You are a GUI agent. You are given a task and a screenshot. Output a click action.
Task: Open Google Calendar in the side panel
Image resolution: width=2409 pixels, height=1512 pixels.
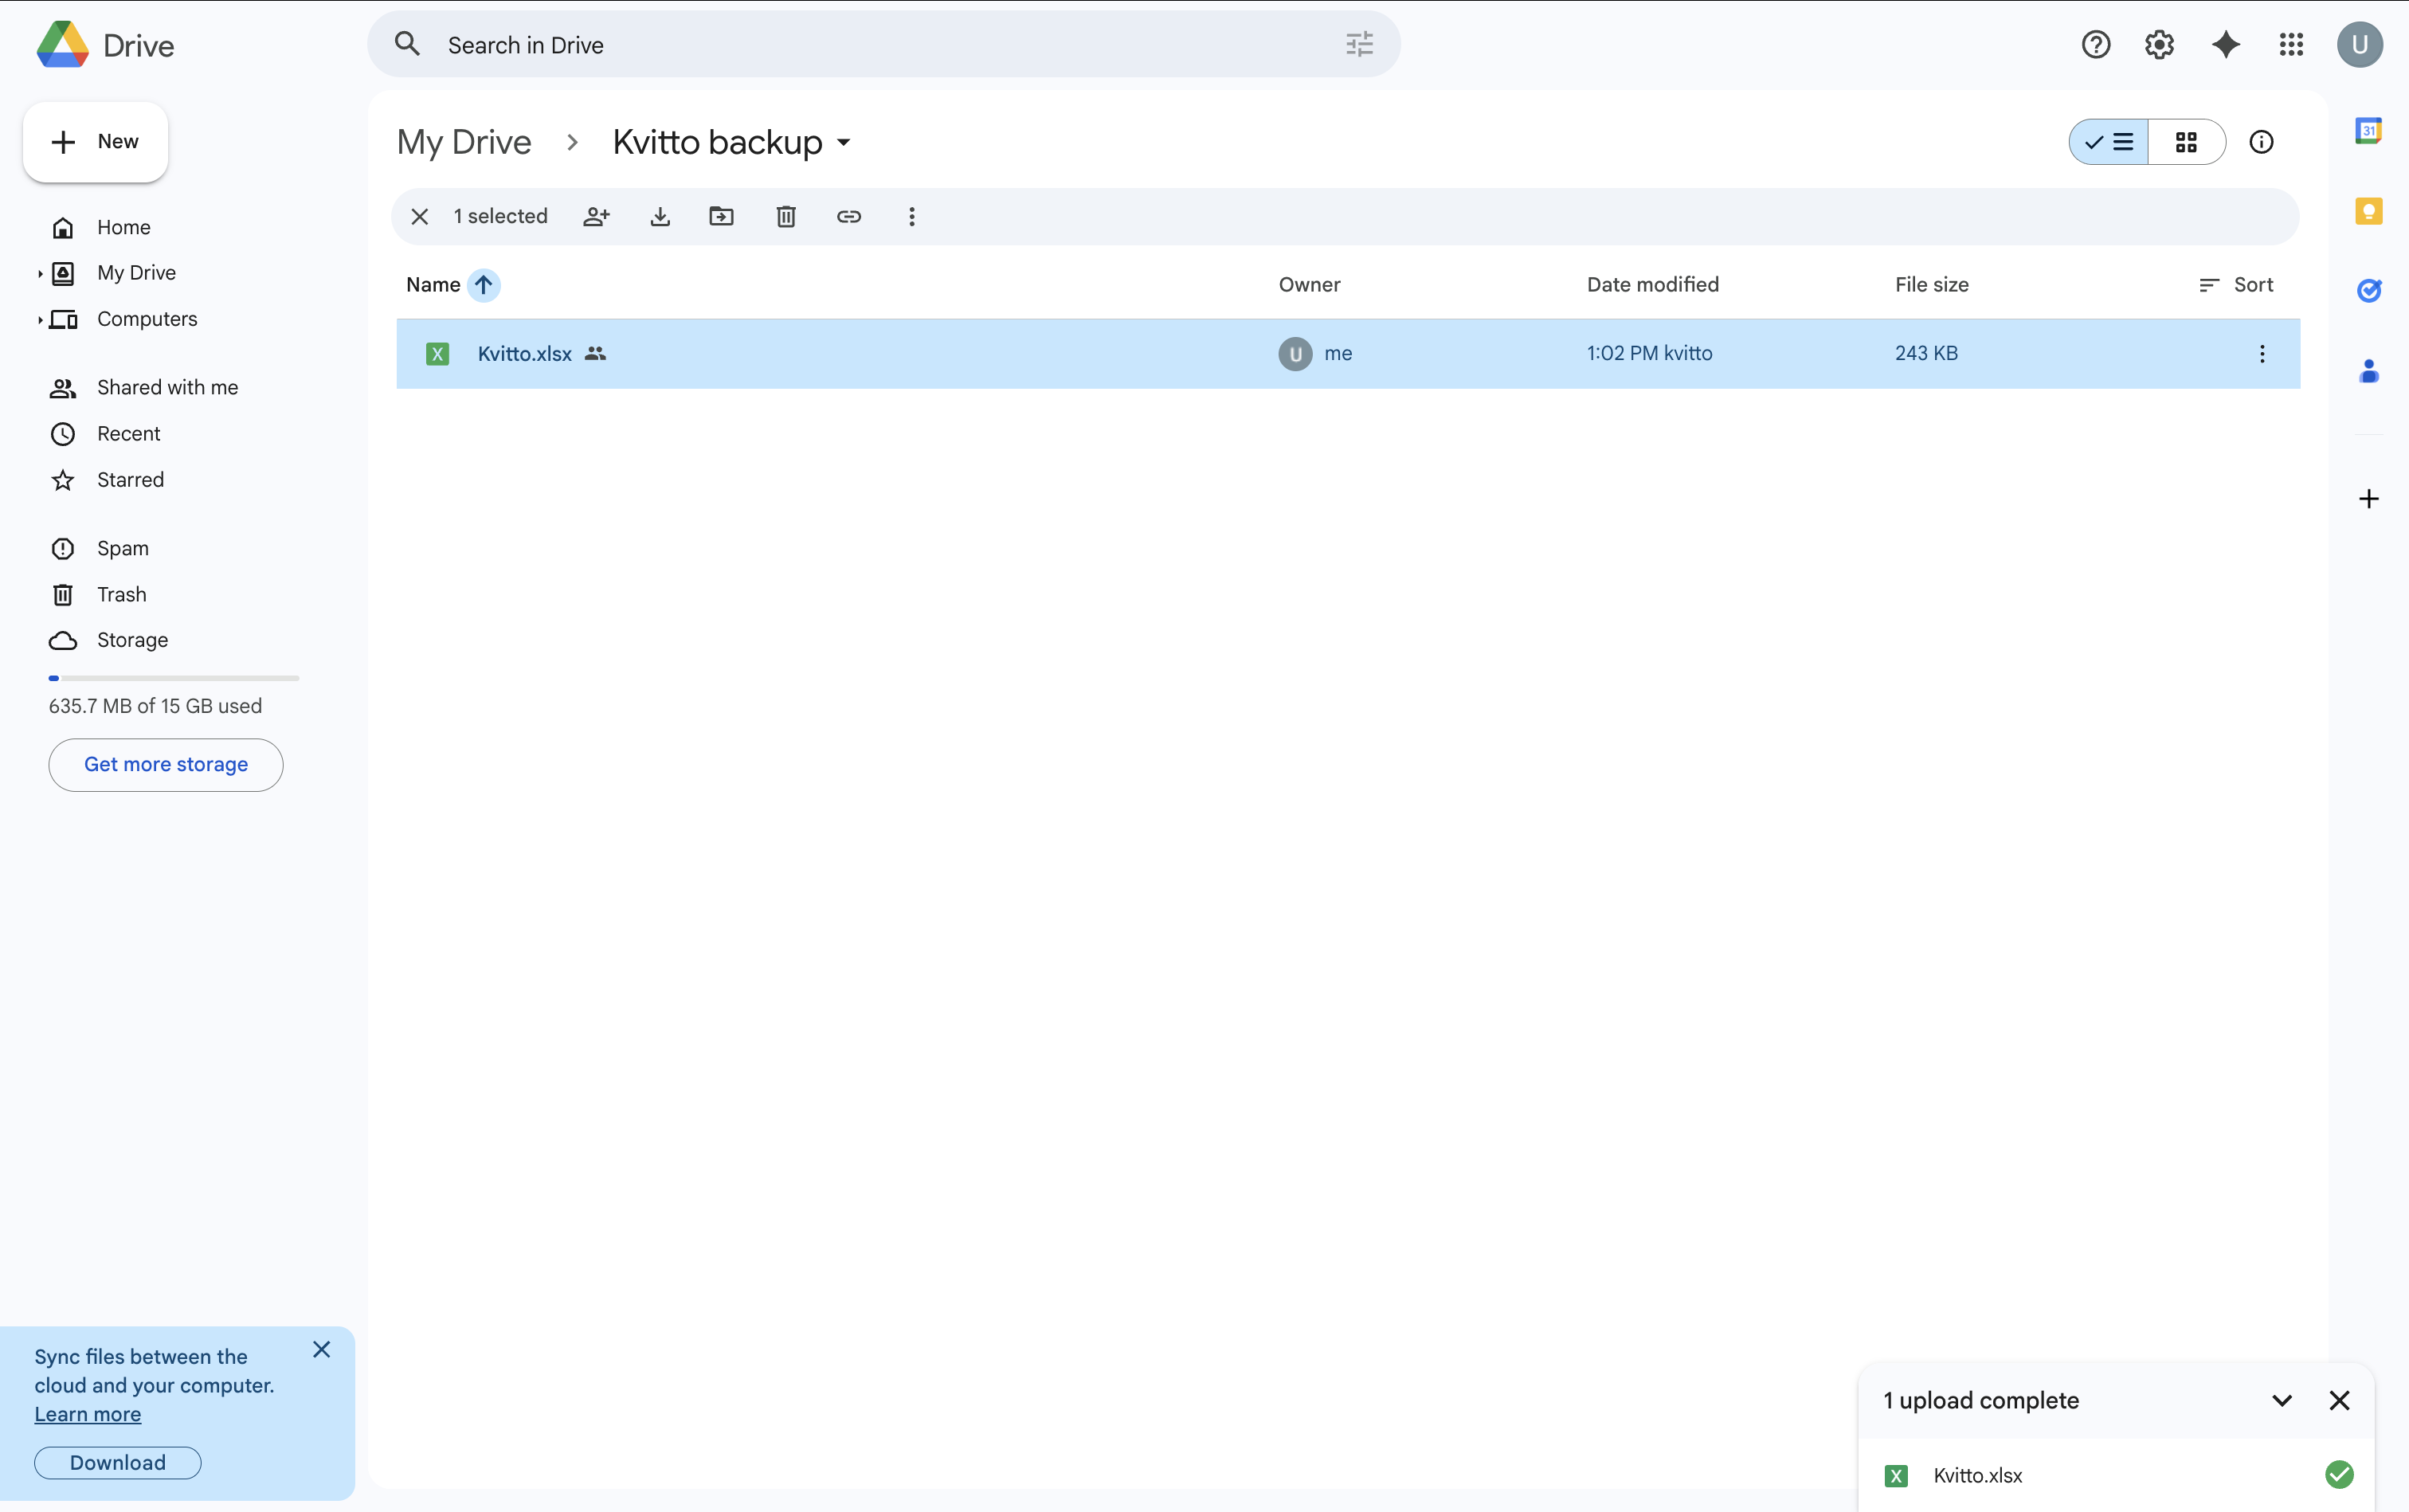coord(2369,130)
